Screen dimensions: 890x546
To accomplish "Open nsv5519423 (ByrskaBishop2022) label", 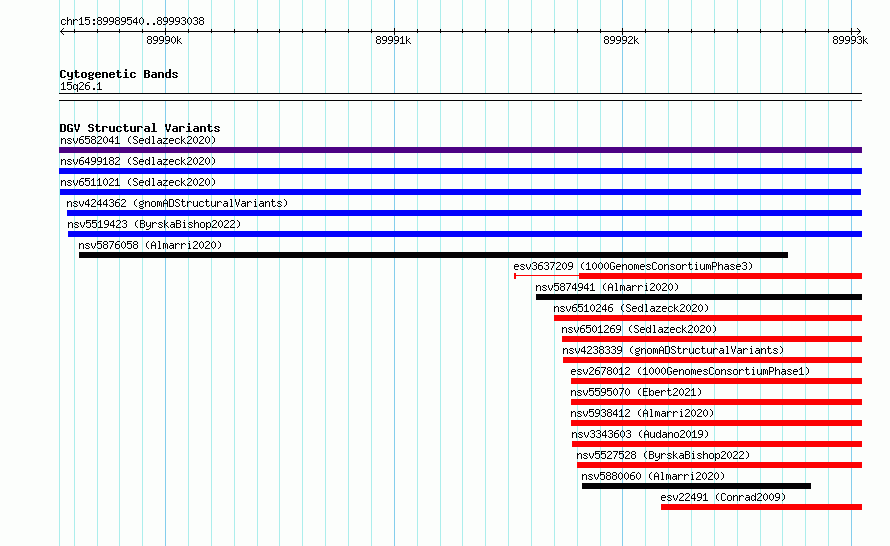I will (154, 224).
